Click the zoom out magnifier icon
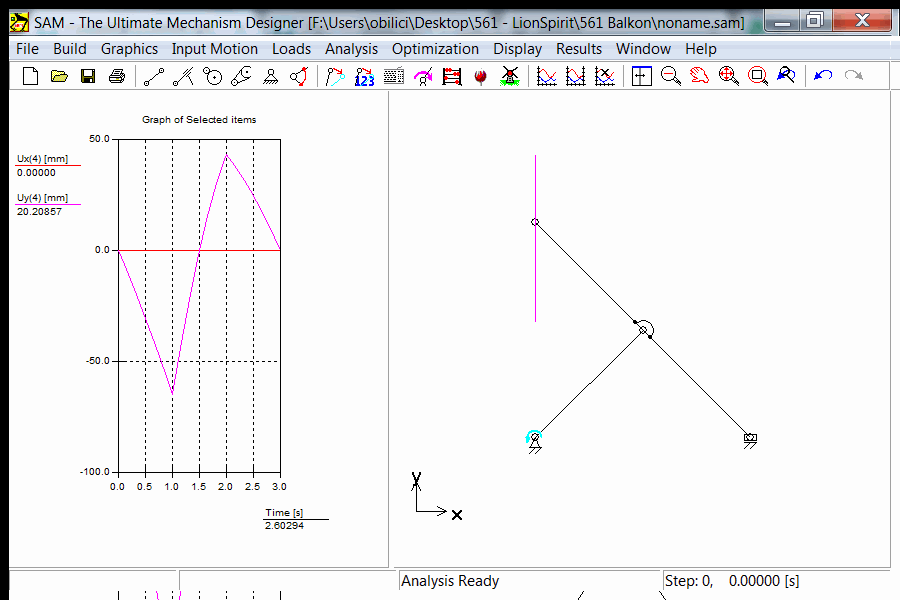The image size is (900, 600). (671, 76)
